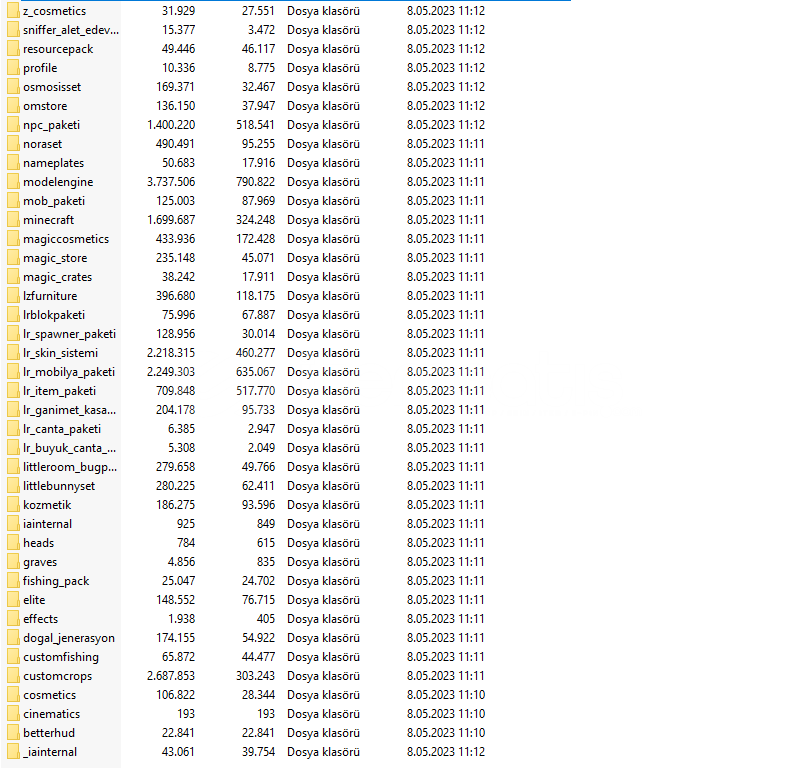Click size value 1.400.220 for npc_paketi
Image resolution: width=812 pixels, height=768 pixels.
tap(171, 125)
